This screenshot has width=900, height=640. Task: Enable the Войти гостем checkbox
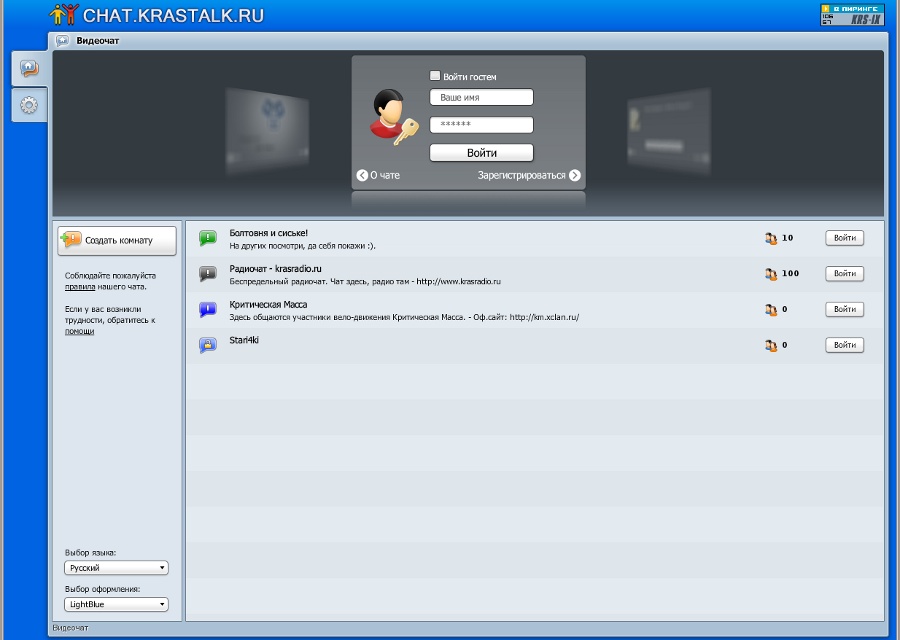(x=435, y=76)
